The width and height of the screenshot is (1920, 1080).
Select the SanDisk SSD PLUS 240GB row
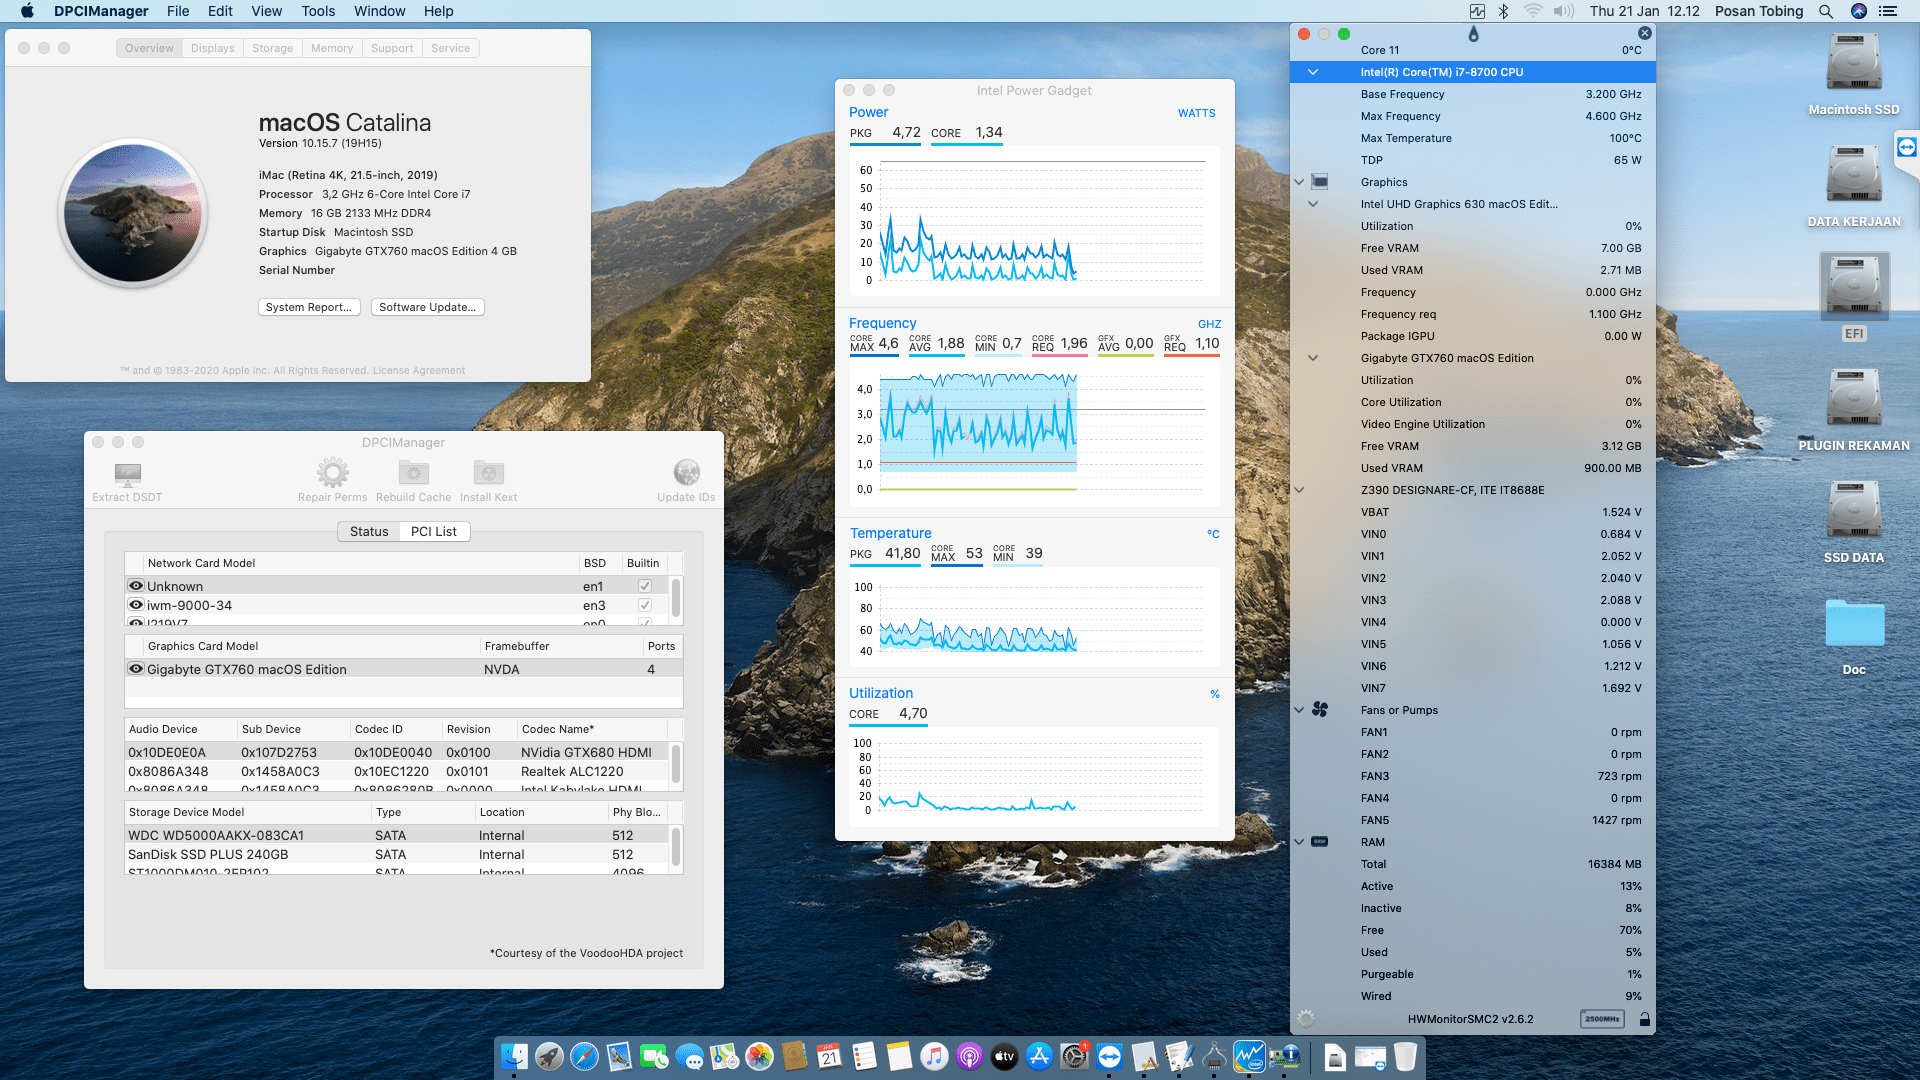[398, 854]
